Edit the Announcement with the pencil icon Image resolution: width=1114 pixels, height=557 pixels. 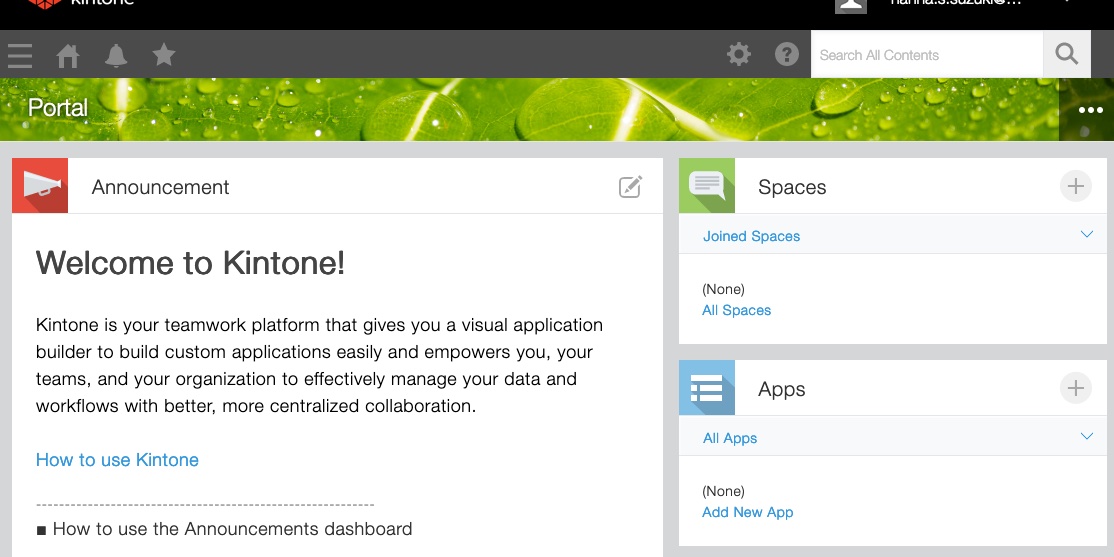(630, 186)
